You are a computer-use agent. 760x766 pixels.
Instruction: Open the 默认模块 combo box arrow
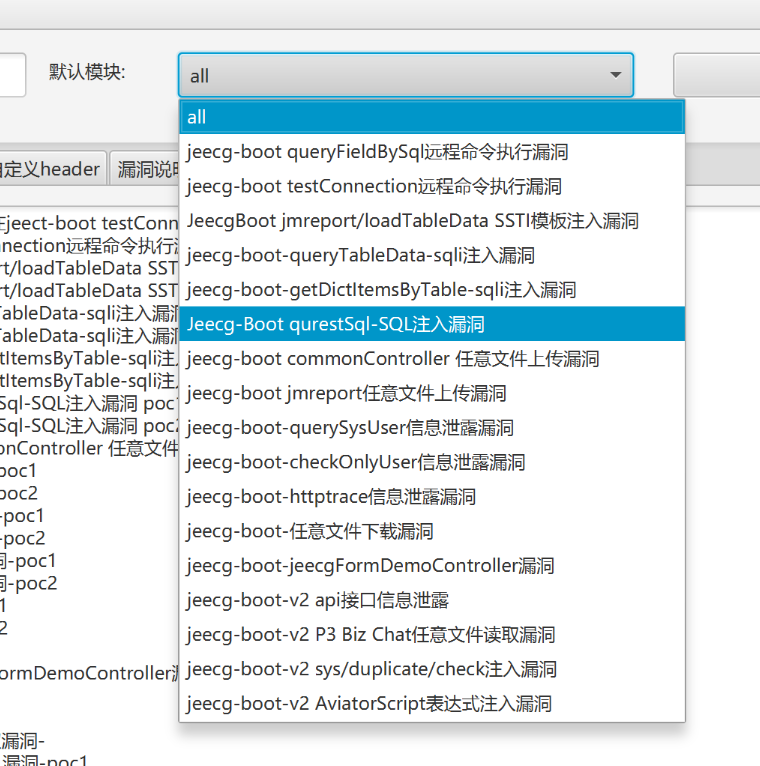[614, 75]
